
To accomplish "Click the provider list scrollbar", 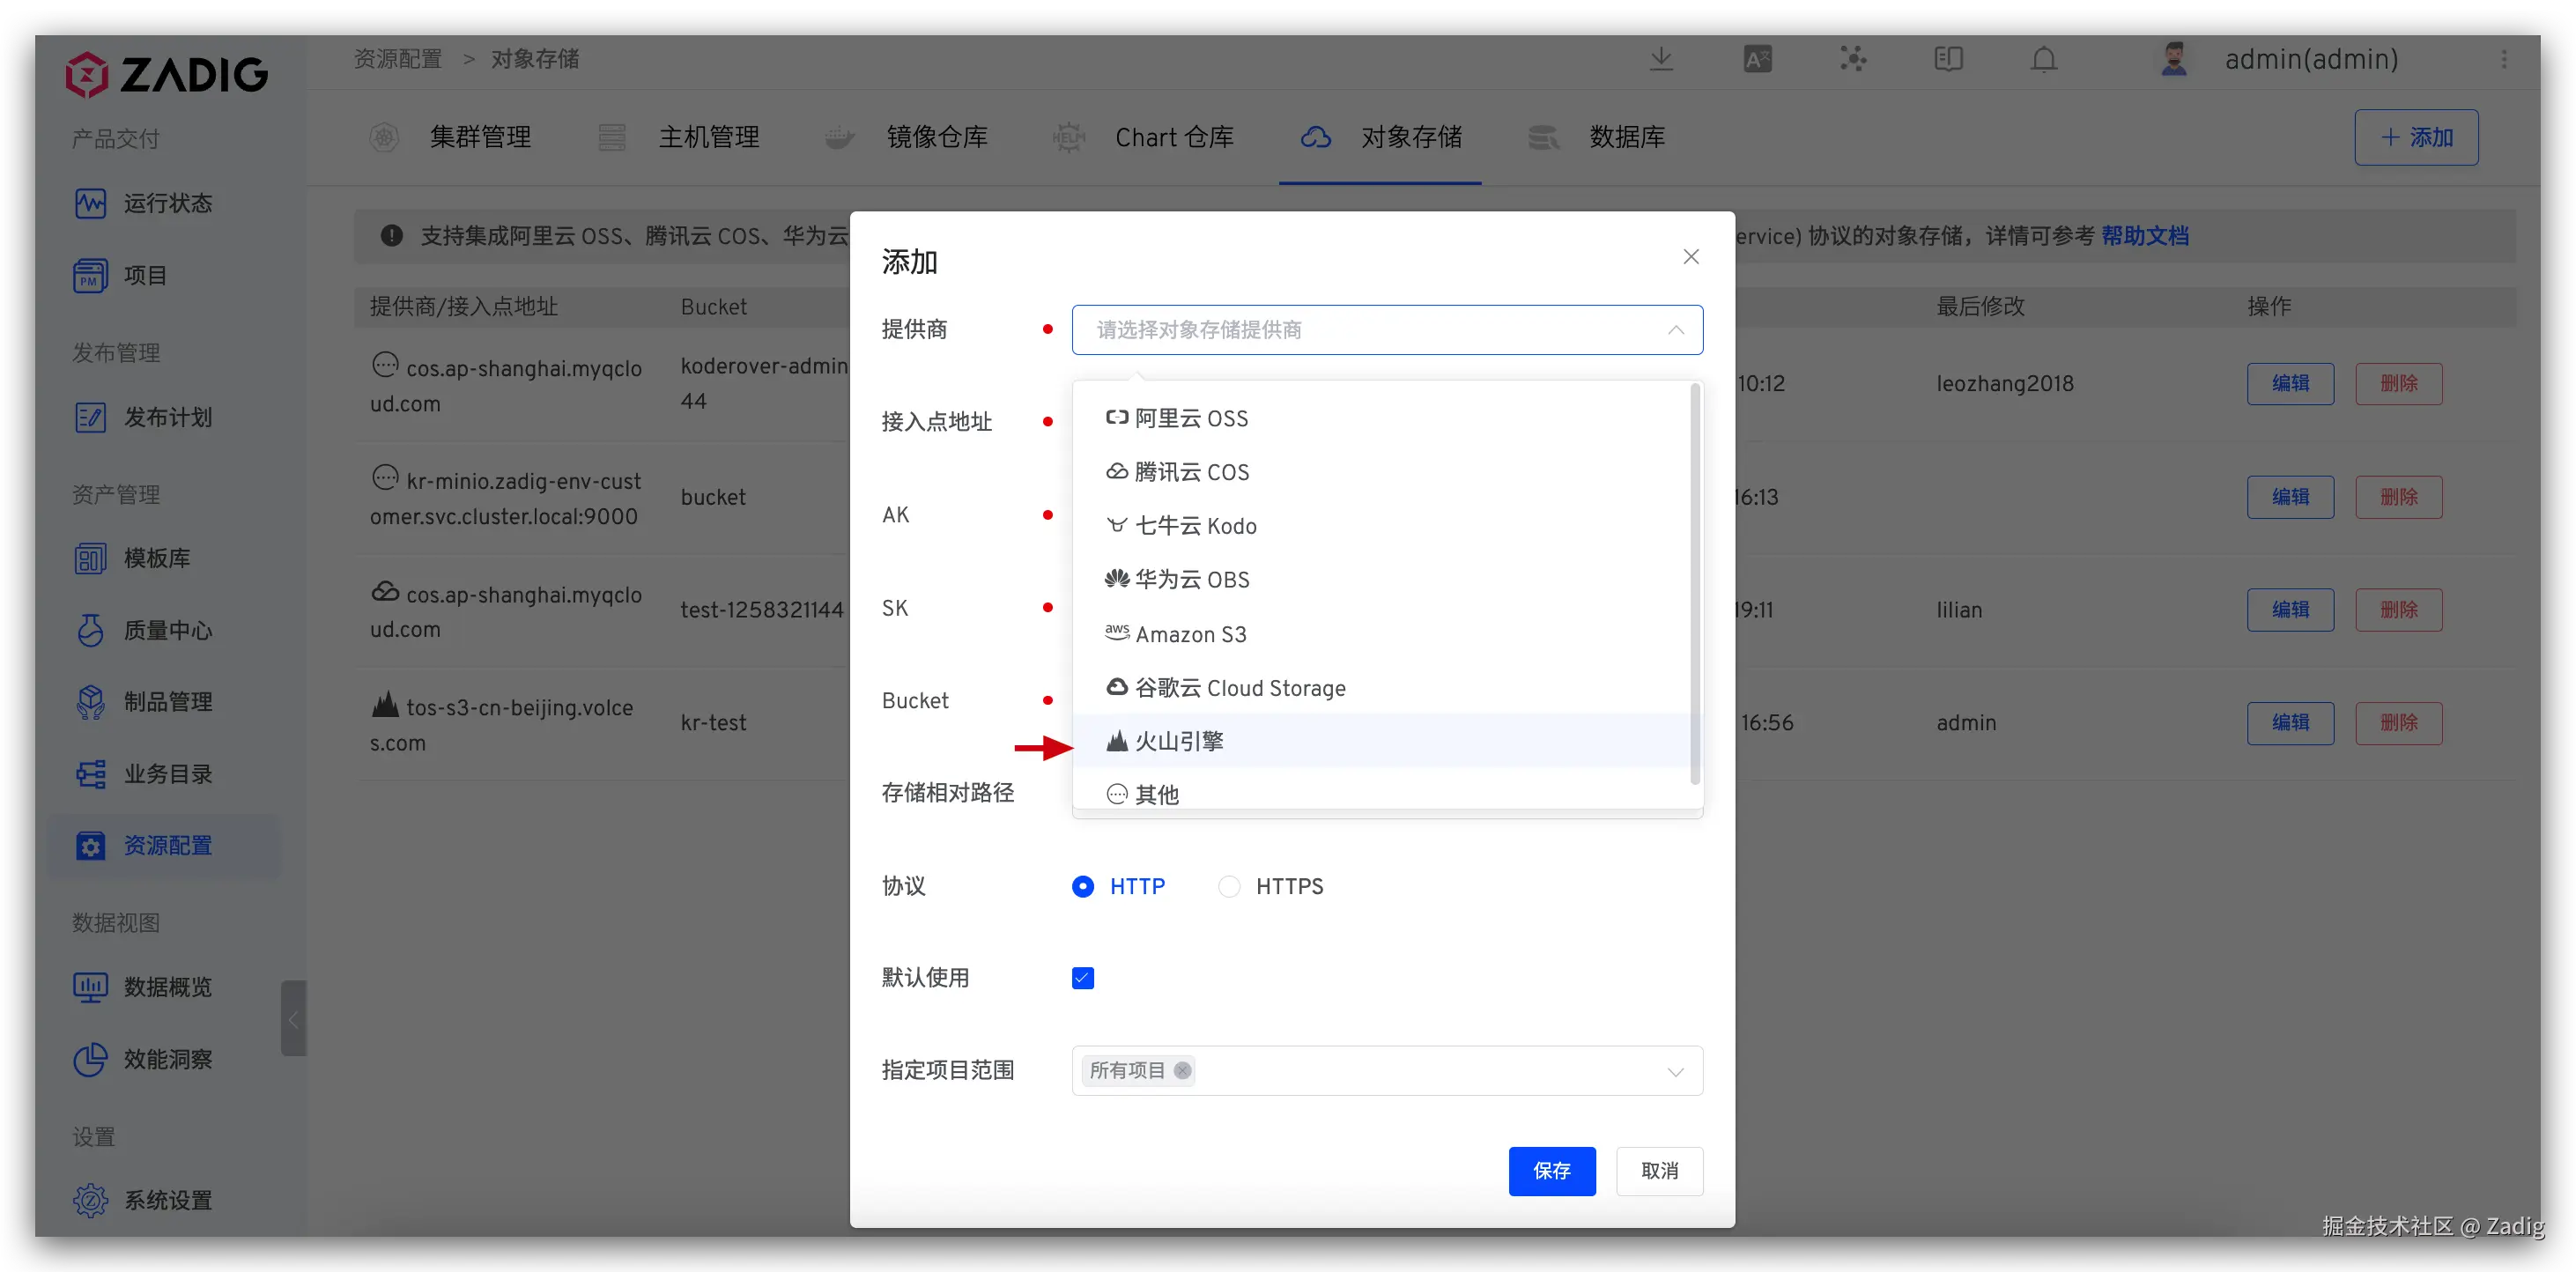I will [1694, 584].
